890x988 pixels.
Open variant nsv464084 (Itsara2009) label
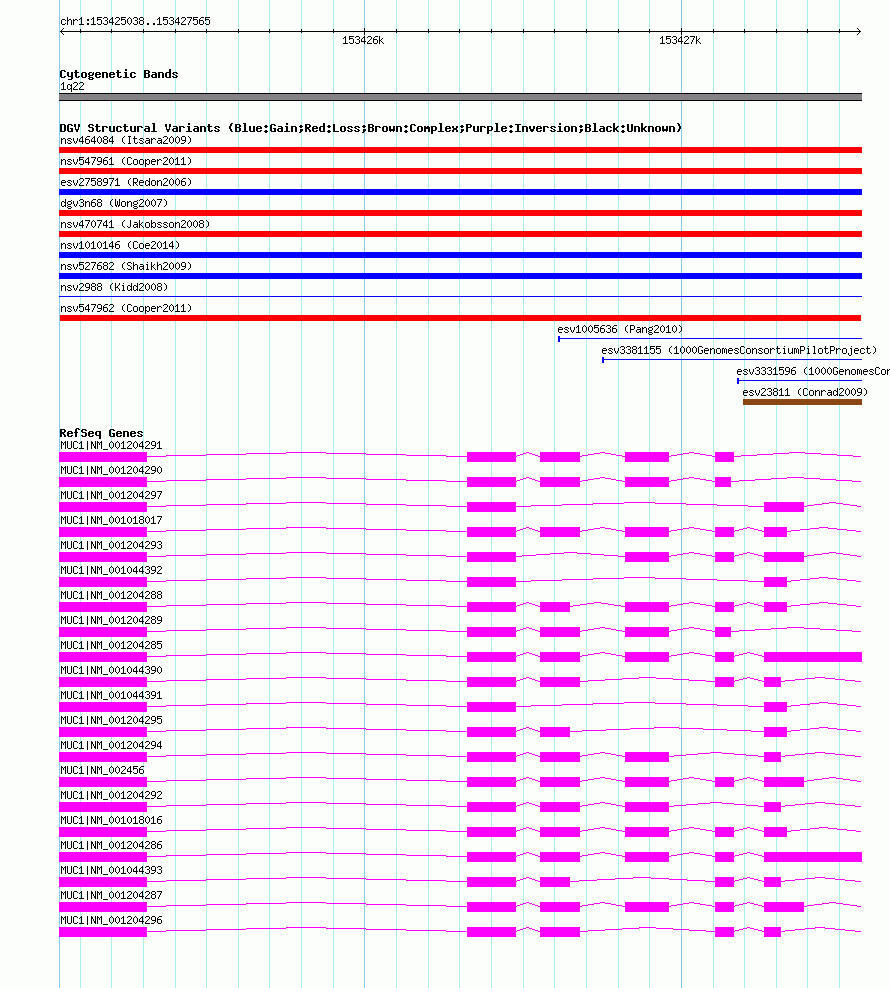click(x=126, y=140)
